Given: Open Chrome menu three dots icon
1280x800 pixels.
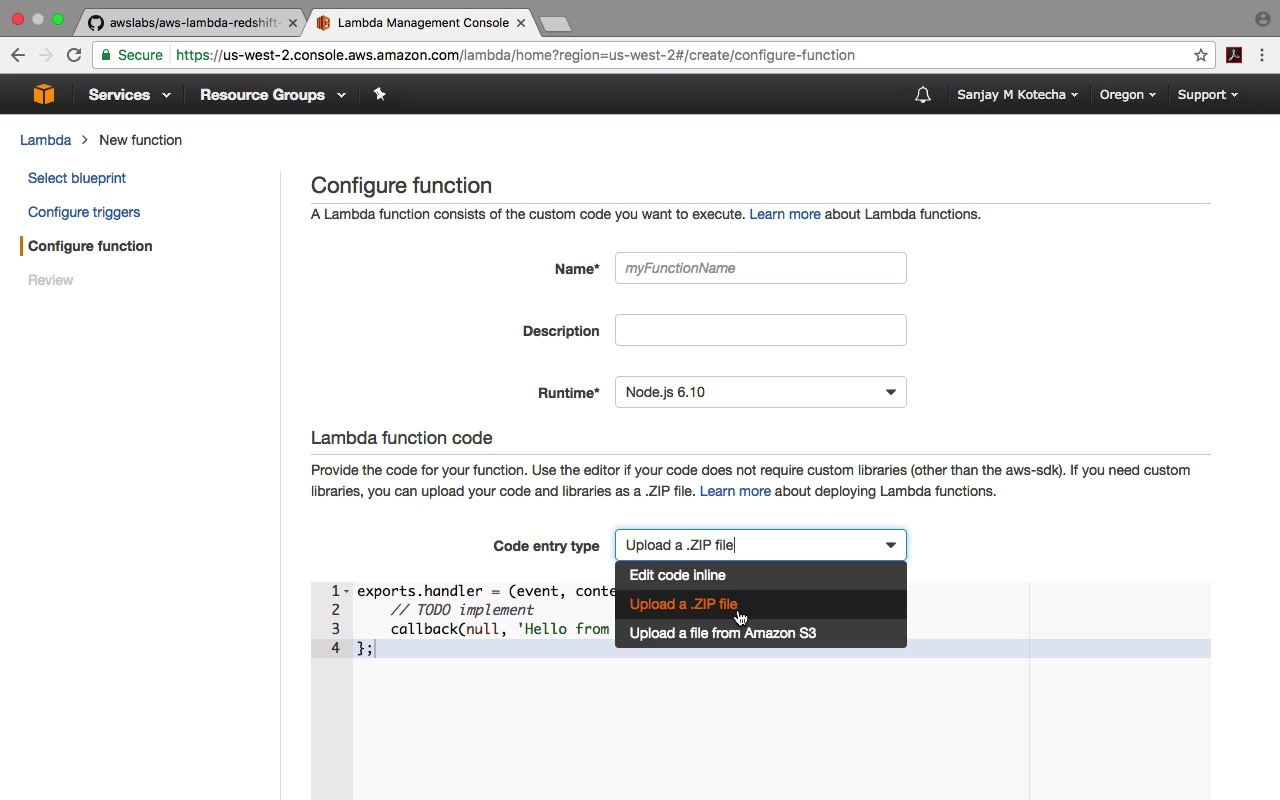Looking at the screenshot, I should [1264, 55].
